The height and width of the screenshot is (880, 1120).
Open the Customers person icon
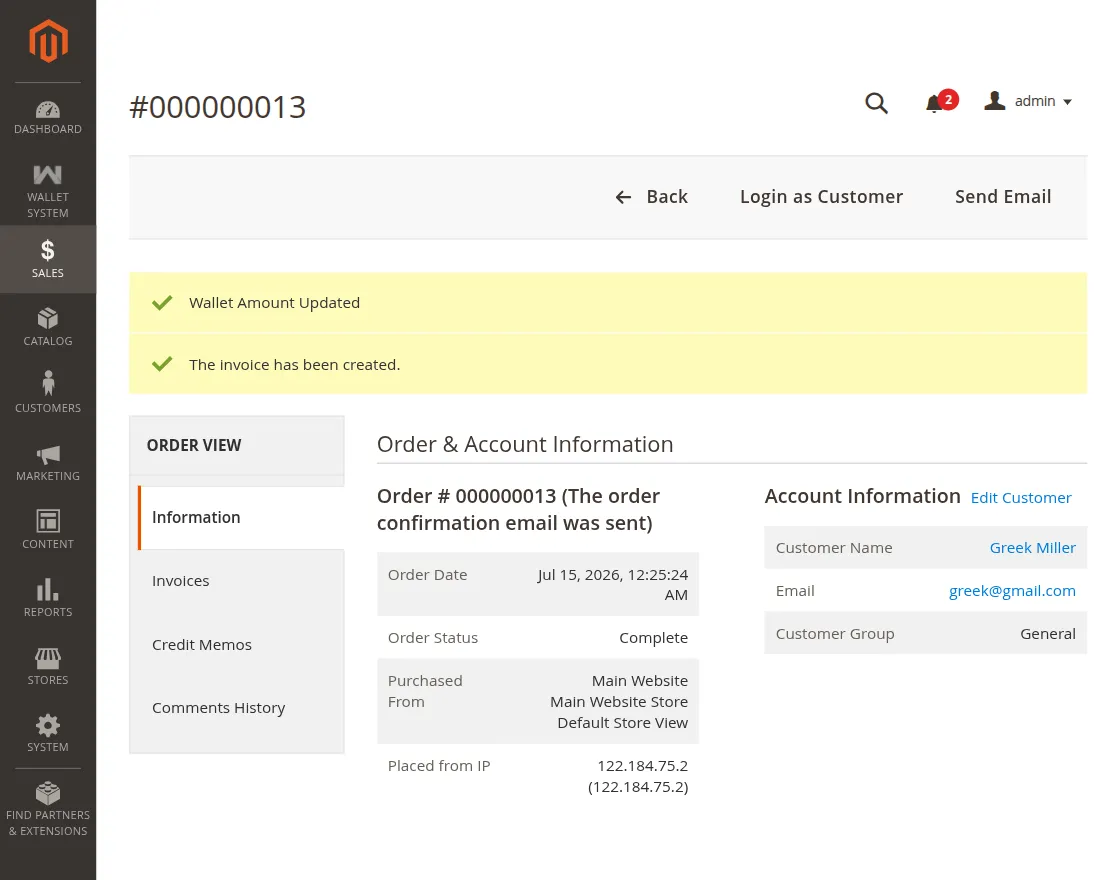click(x=48, y=383)
